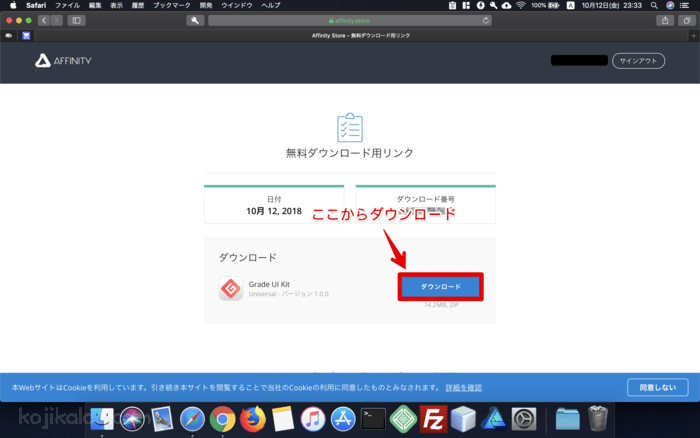Open the green diamond app in the Dock
The image size is (700, 438).
pyautogui.click(x=403, y=419)
